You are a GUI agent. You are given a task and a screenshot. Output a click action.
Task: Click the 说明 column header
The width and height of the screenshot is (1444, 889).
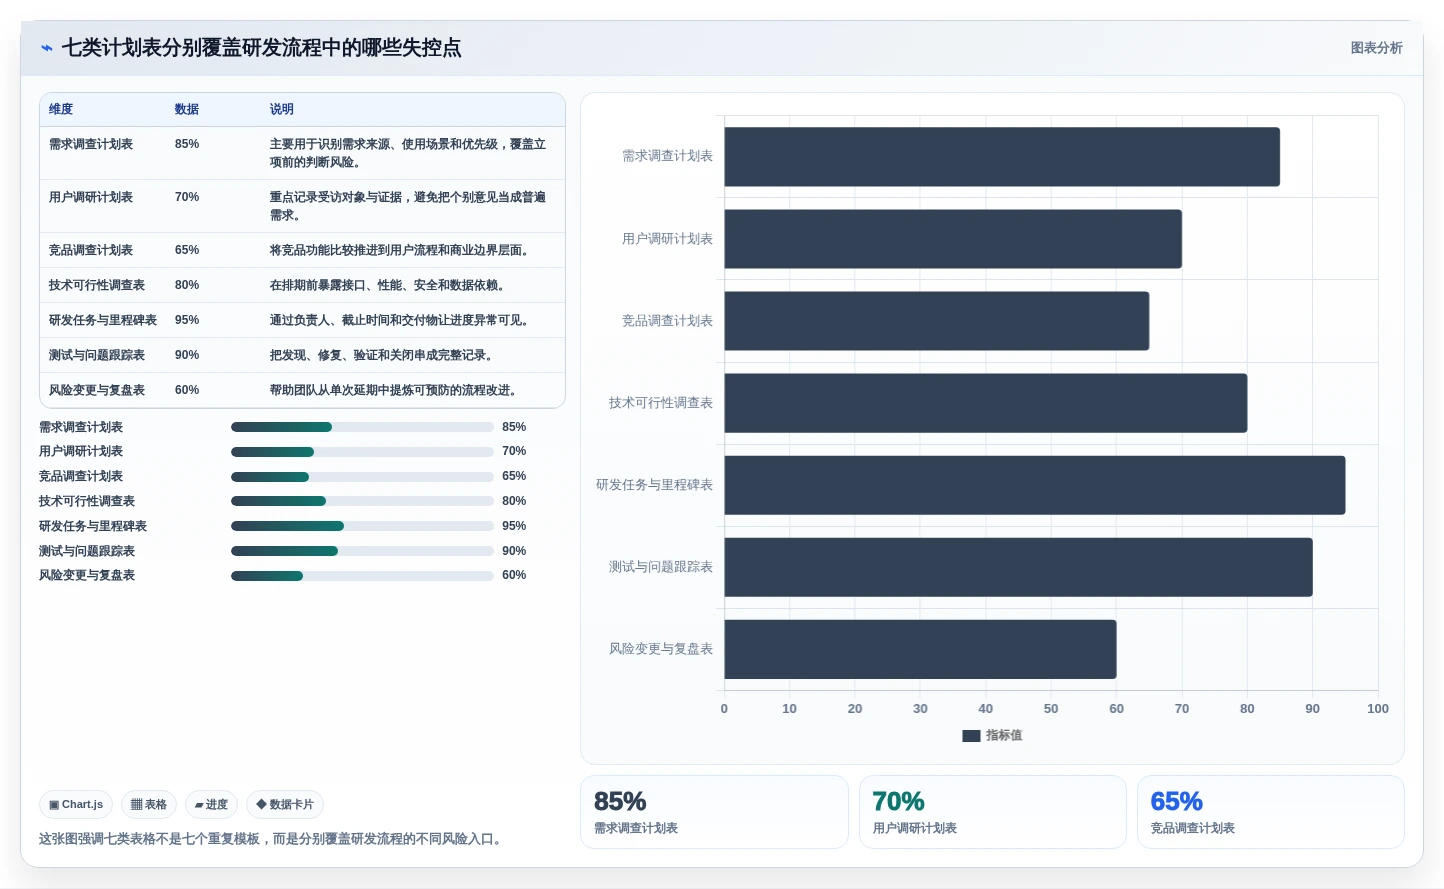[x=282, y=109]
